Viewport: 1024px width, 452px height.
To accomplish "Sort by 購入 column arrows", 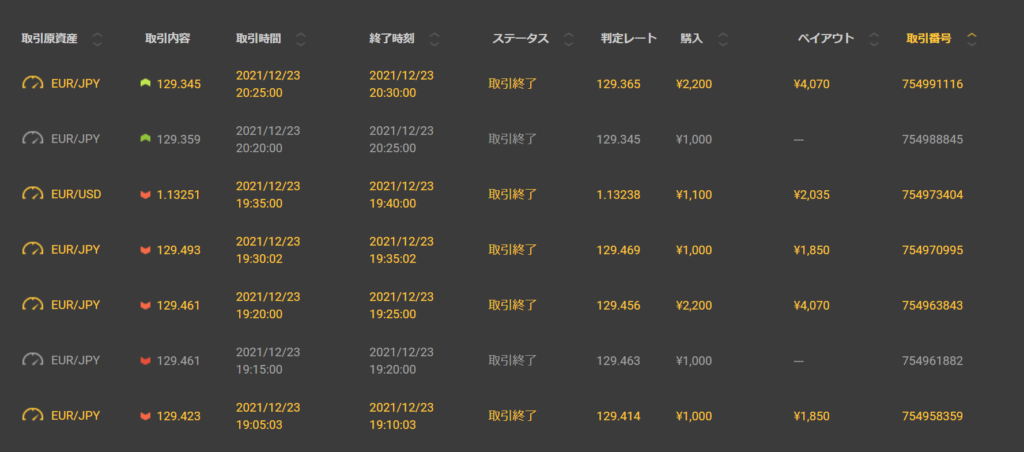I will (722, 39).
